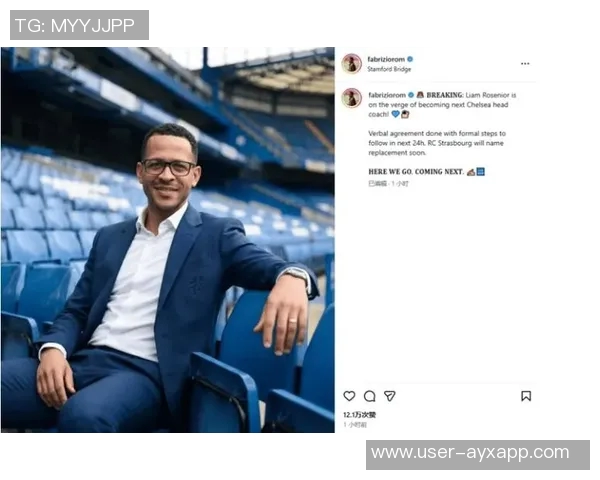The image size is (600, 480).
Task: Open the three-dots more options menu
Action: click(525, 64)
